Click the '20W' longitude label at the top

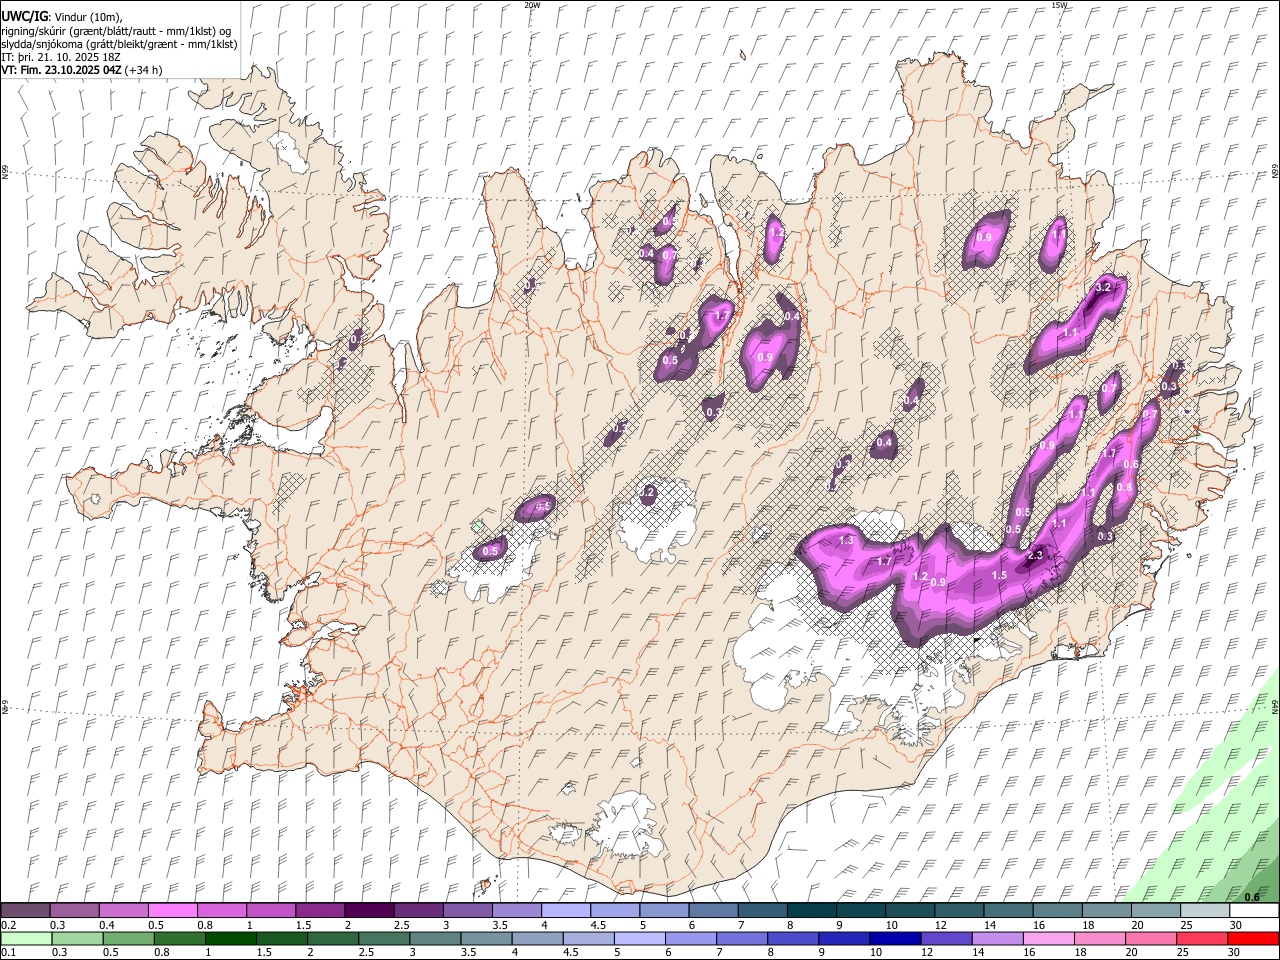[532, 5]
